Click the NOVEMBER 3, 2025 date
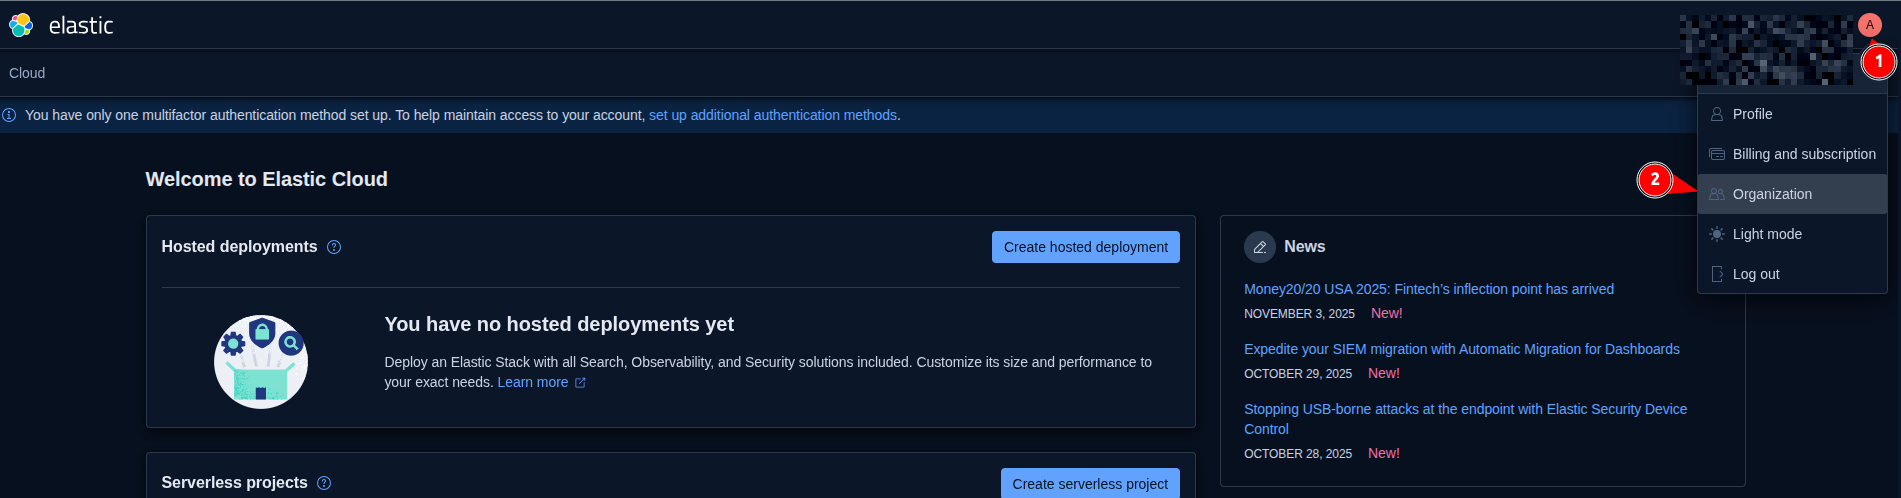 pos(1299,314)
